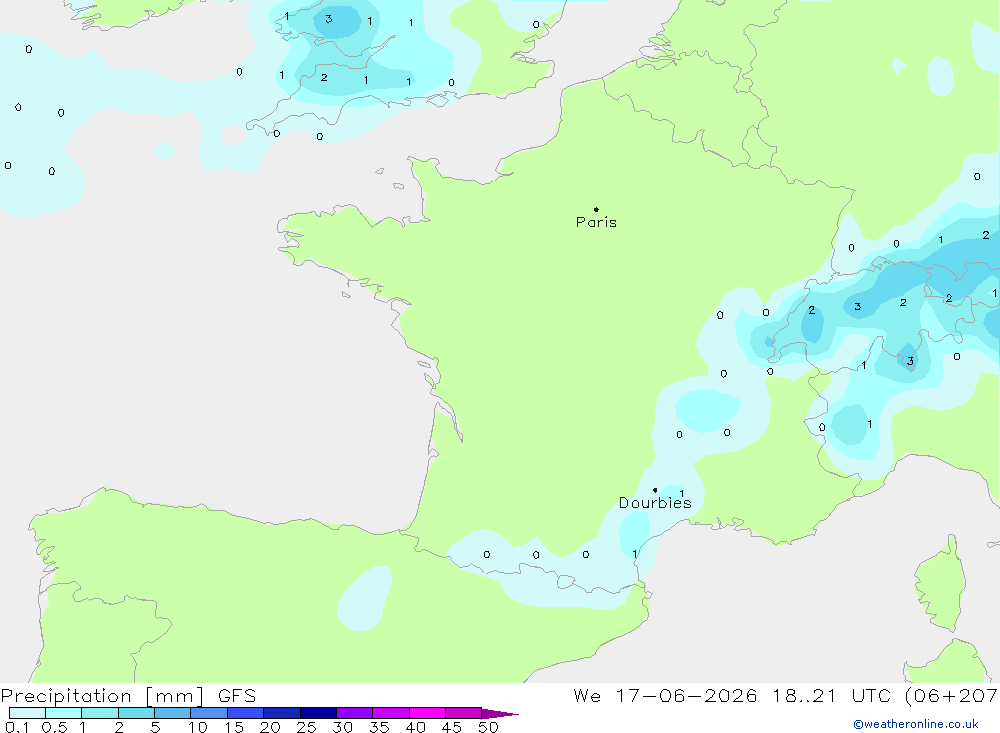Click the date text '17-06-2026'
Viewport: 1000px width, 733px height.
pyautogui.click(x=686, y=696)
